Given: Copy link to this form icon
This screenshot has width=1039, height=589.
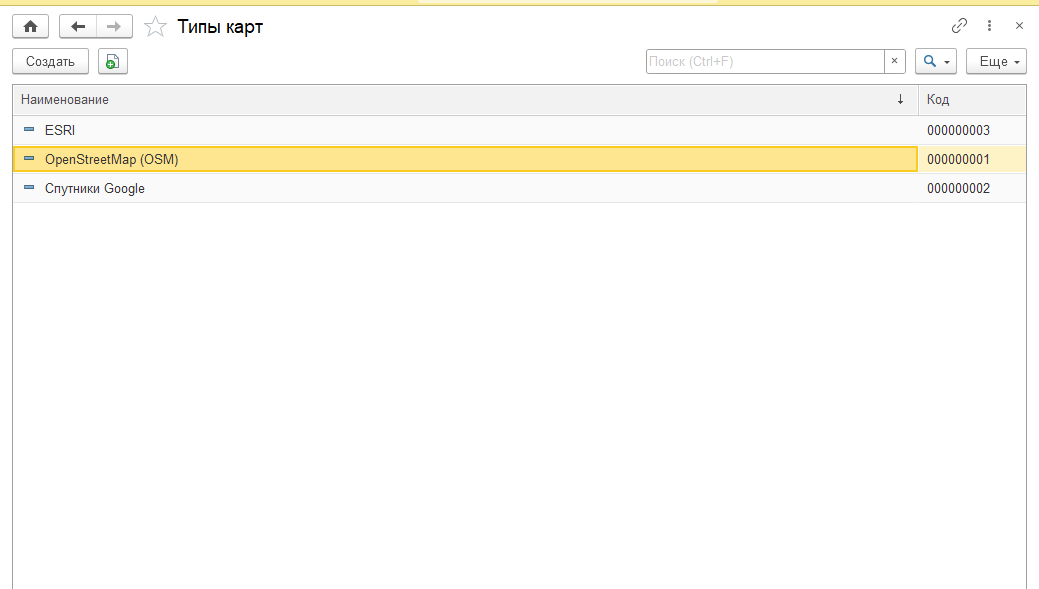Looking at the screenshot, I should 959,26.
